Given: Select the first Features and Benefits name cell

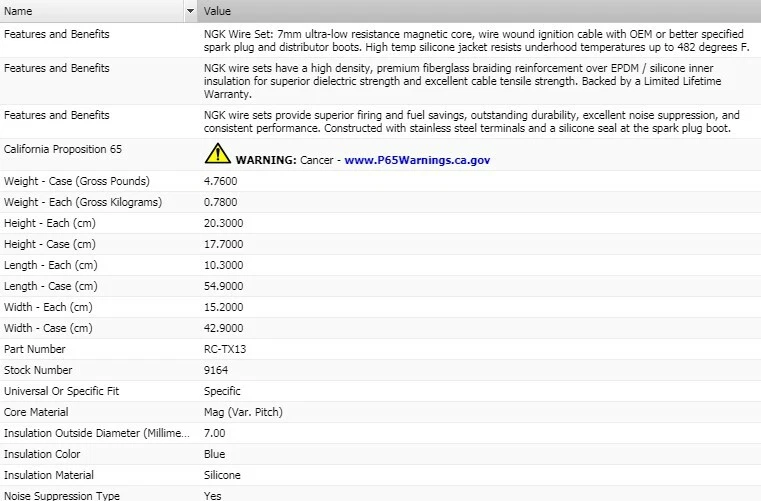Looking at the screenshot, I should coord(56,34).
